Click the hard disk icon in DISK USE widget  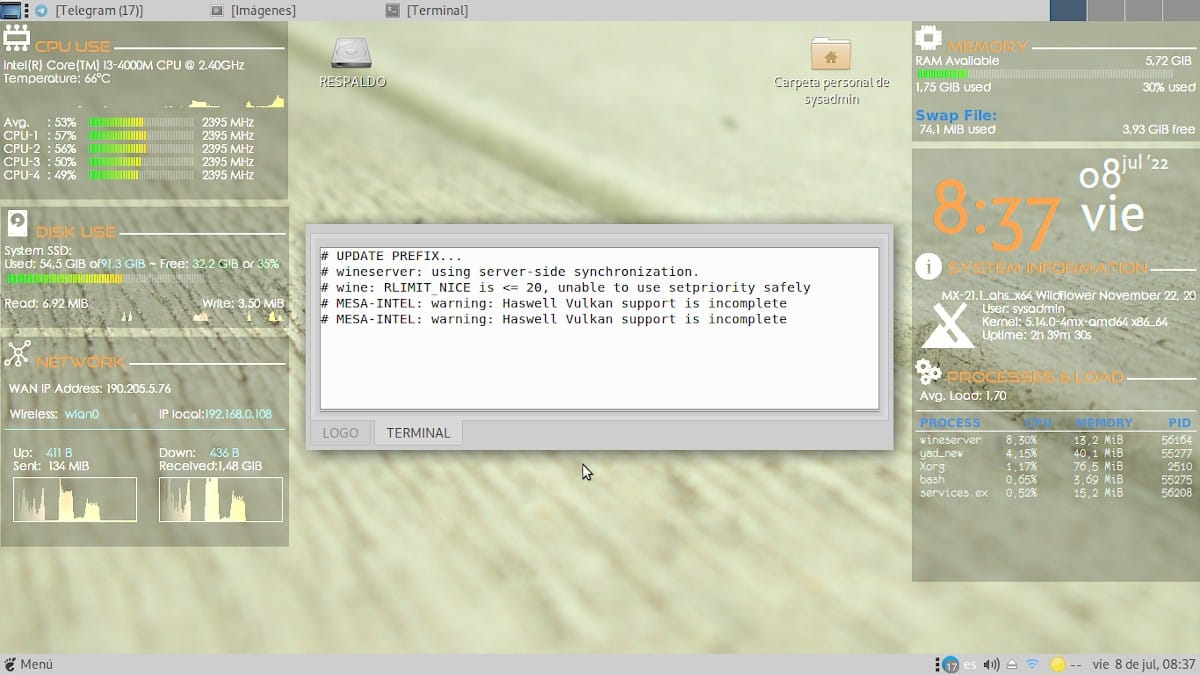click(19, 225)
